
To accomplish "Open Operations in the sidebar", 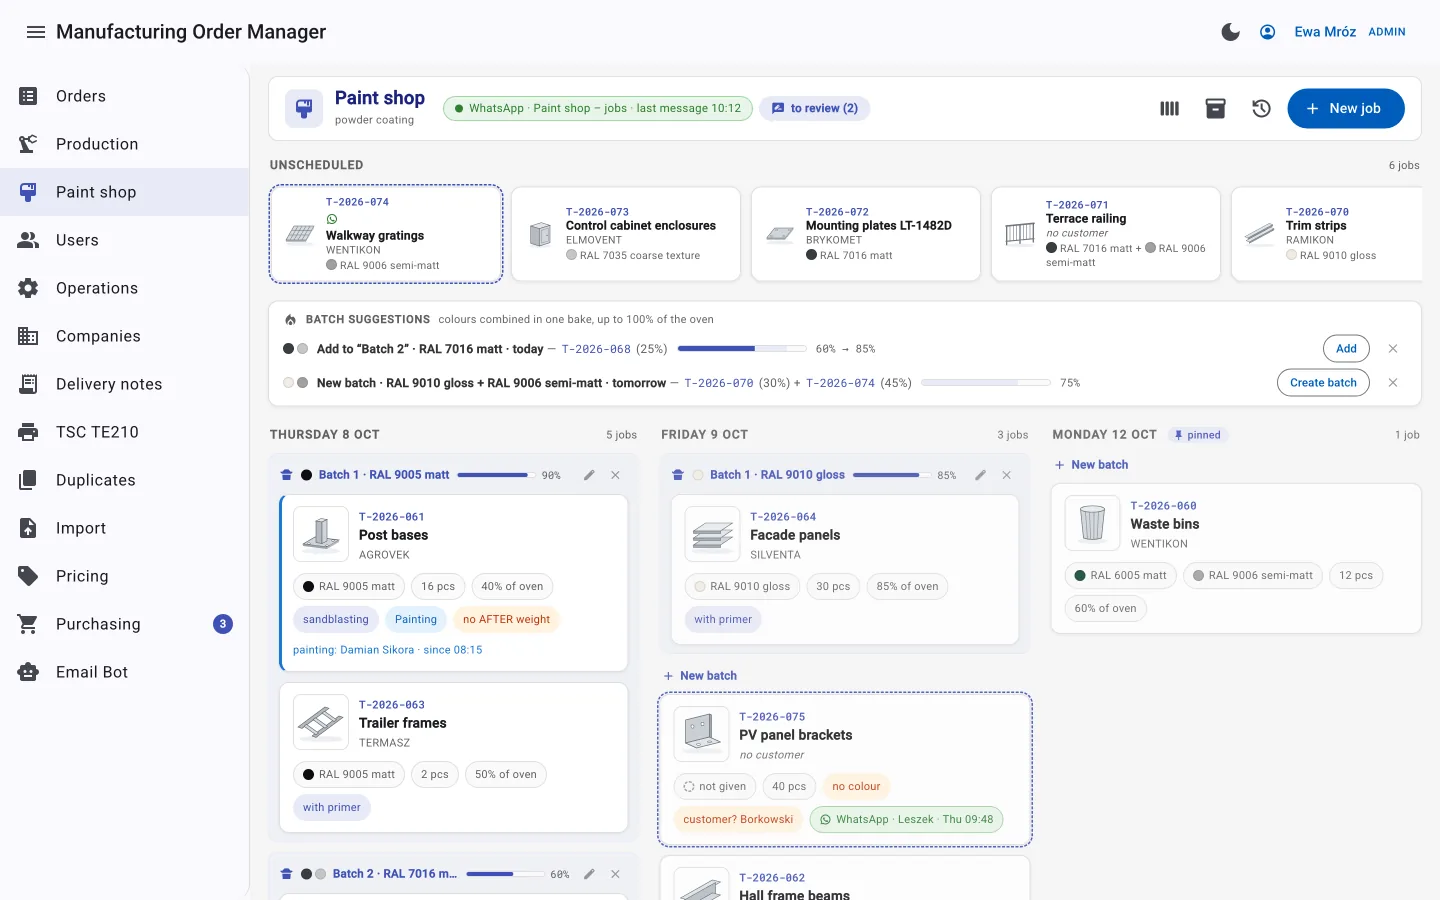I will point(124,288).
